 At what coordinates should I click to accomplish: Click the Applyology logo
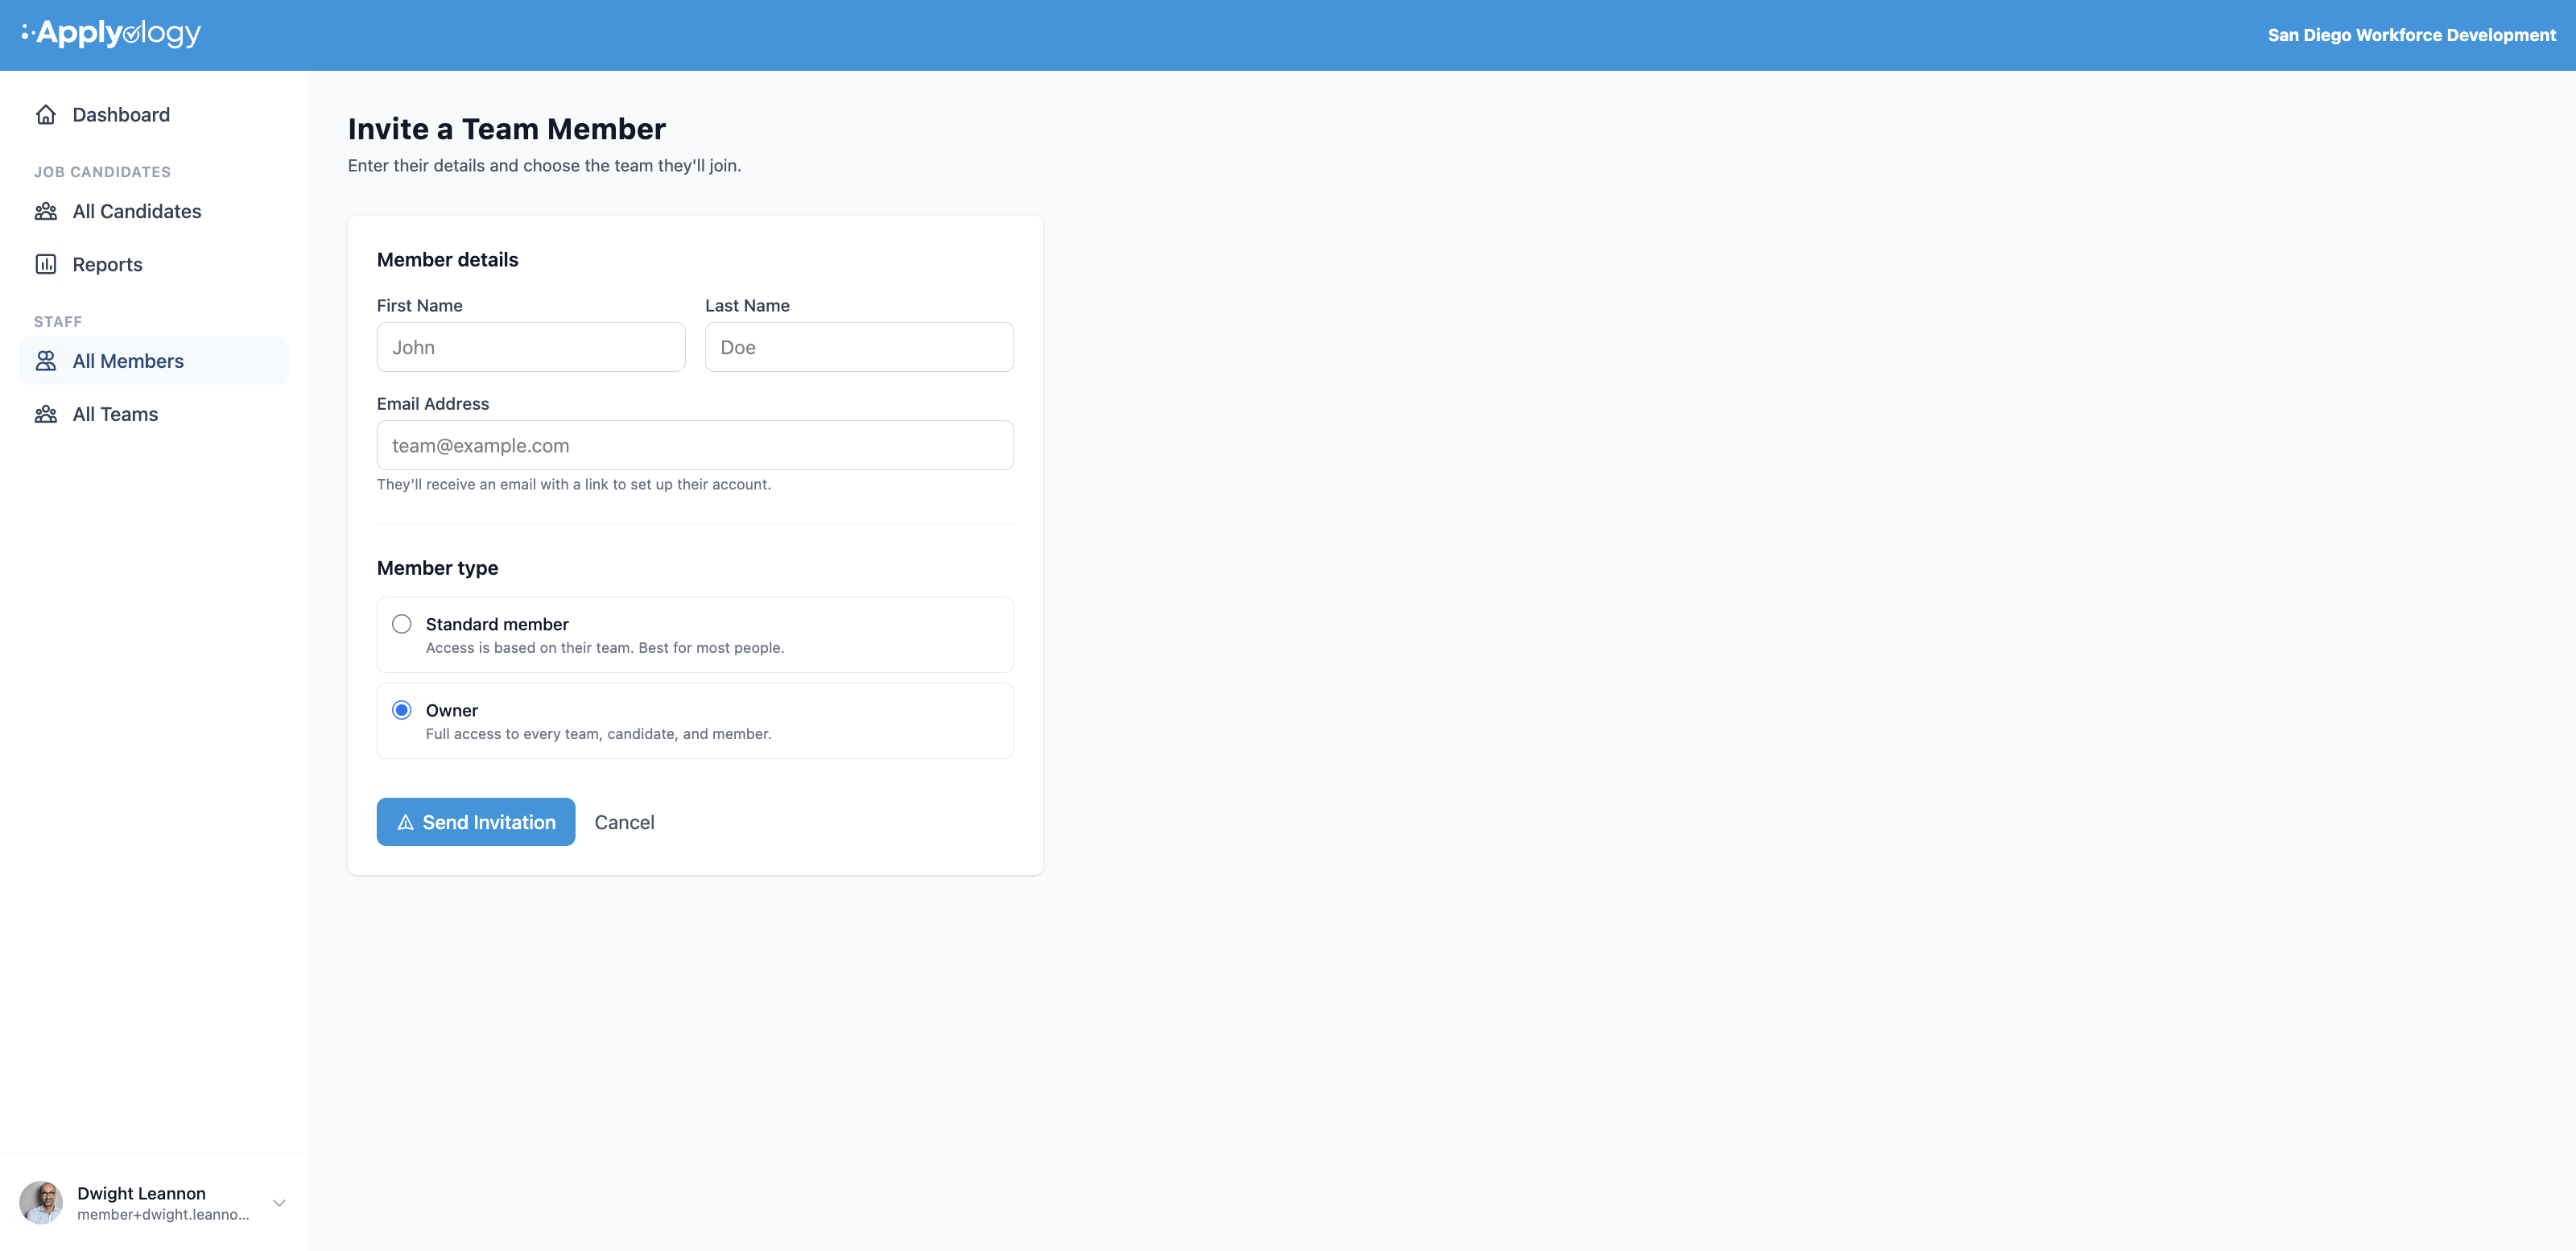pos(111,34)
